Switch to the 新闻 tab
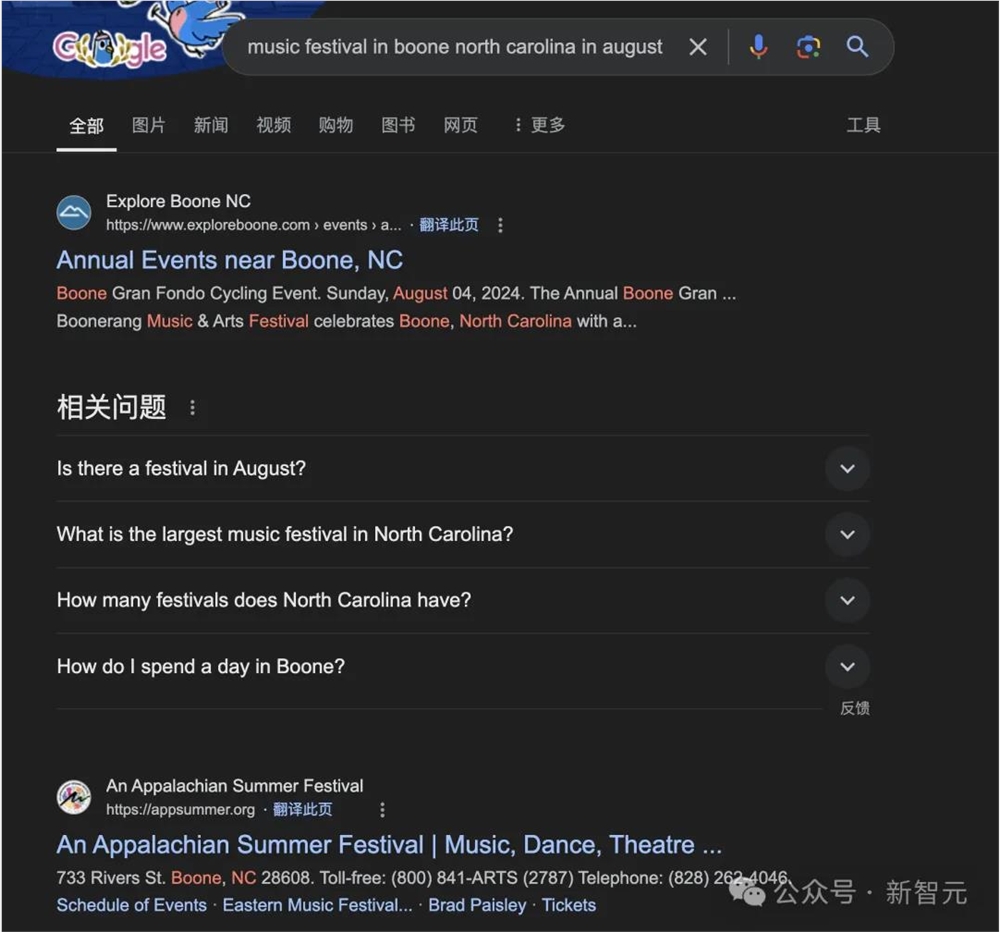Viewport: 1000px width, 932px height. (x=211, y=125)
